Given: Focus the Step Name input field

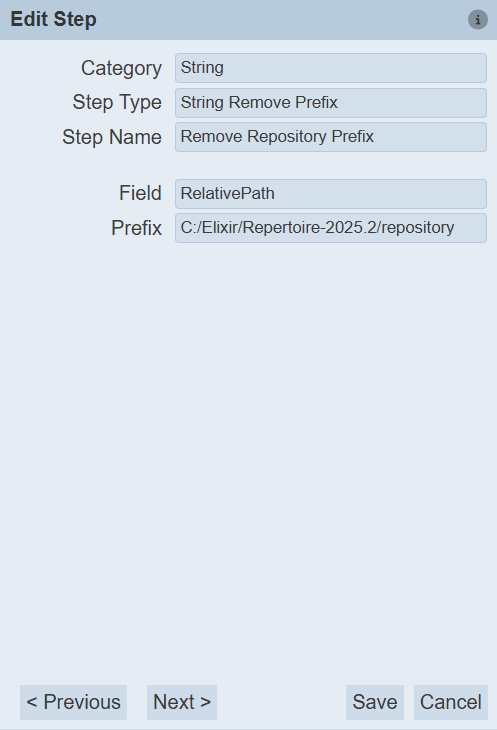Looking at the screenshot, I should click(331, 137).
